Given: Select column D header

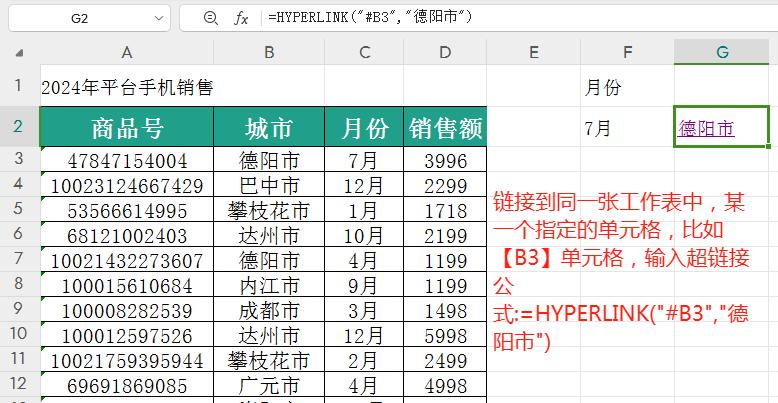Looking at the screenshot, I should (445, 52).
